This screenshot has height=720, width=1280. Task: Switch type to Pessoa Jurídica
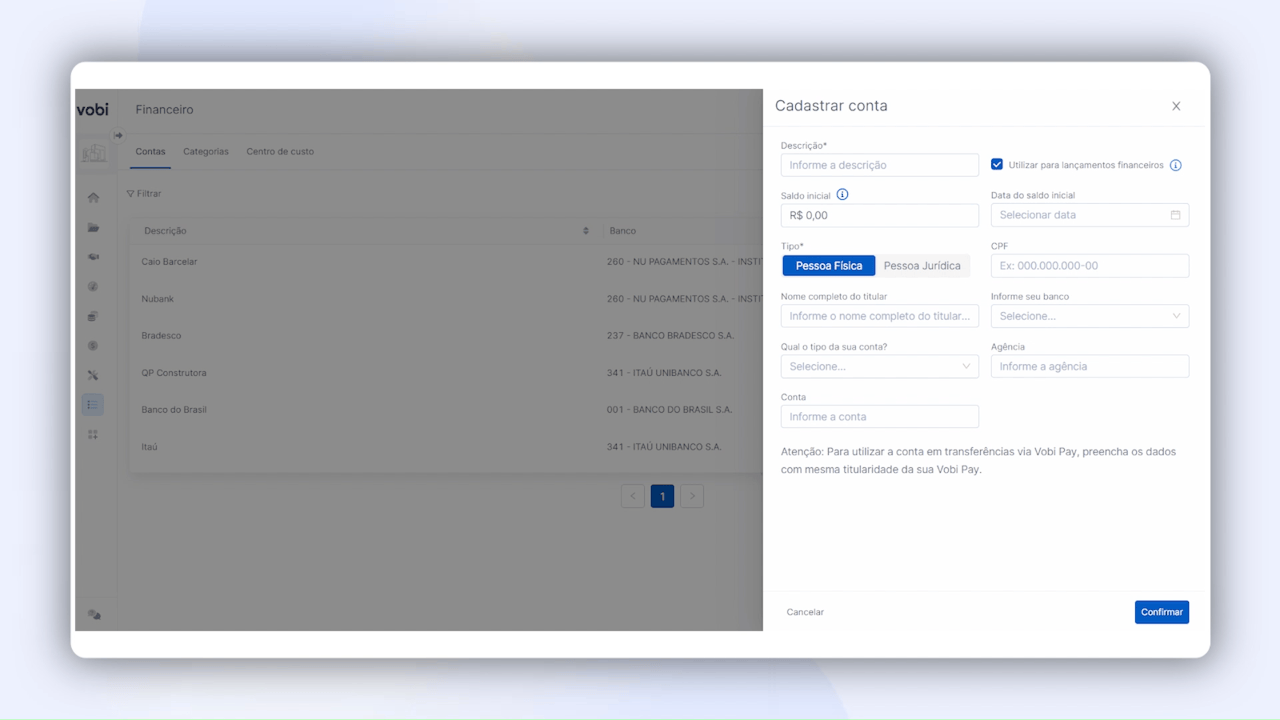[x=922, y=266]
